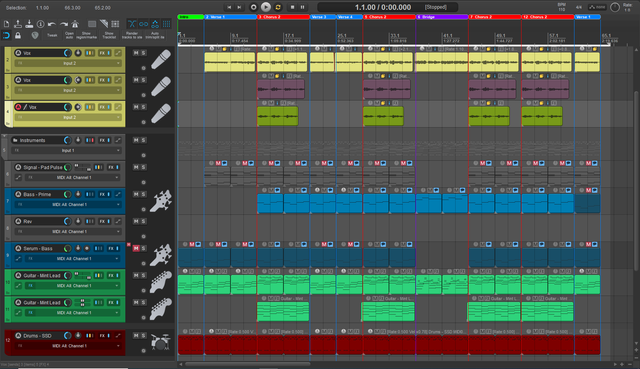640x369 pixels.
Task: Open Input 1 dropdown on Instruments track
Action: (68, 150)
